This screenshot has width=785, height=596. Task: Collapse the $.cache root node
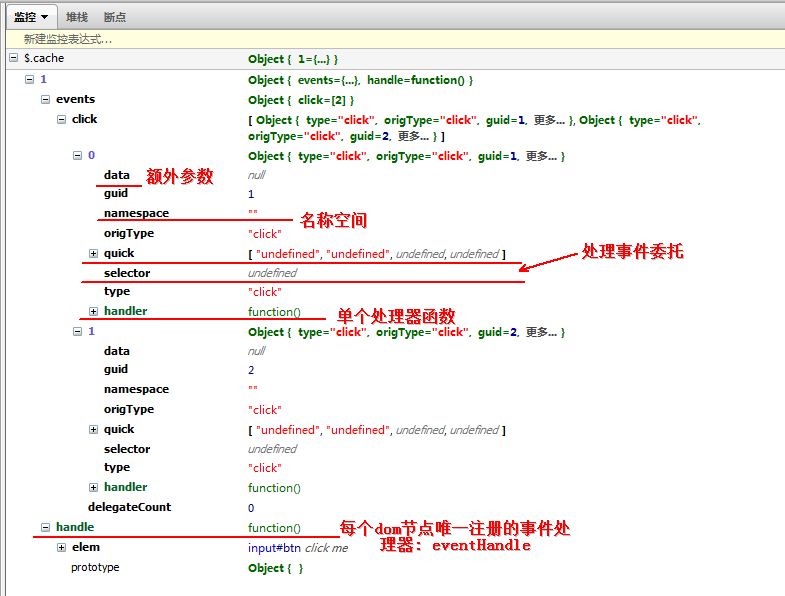click(x=13, y=59)
